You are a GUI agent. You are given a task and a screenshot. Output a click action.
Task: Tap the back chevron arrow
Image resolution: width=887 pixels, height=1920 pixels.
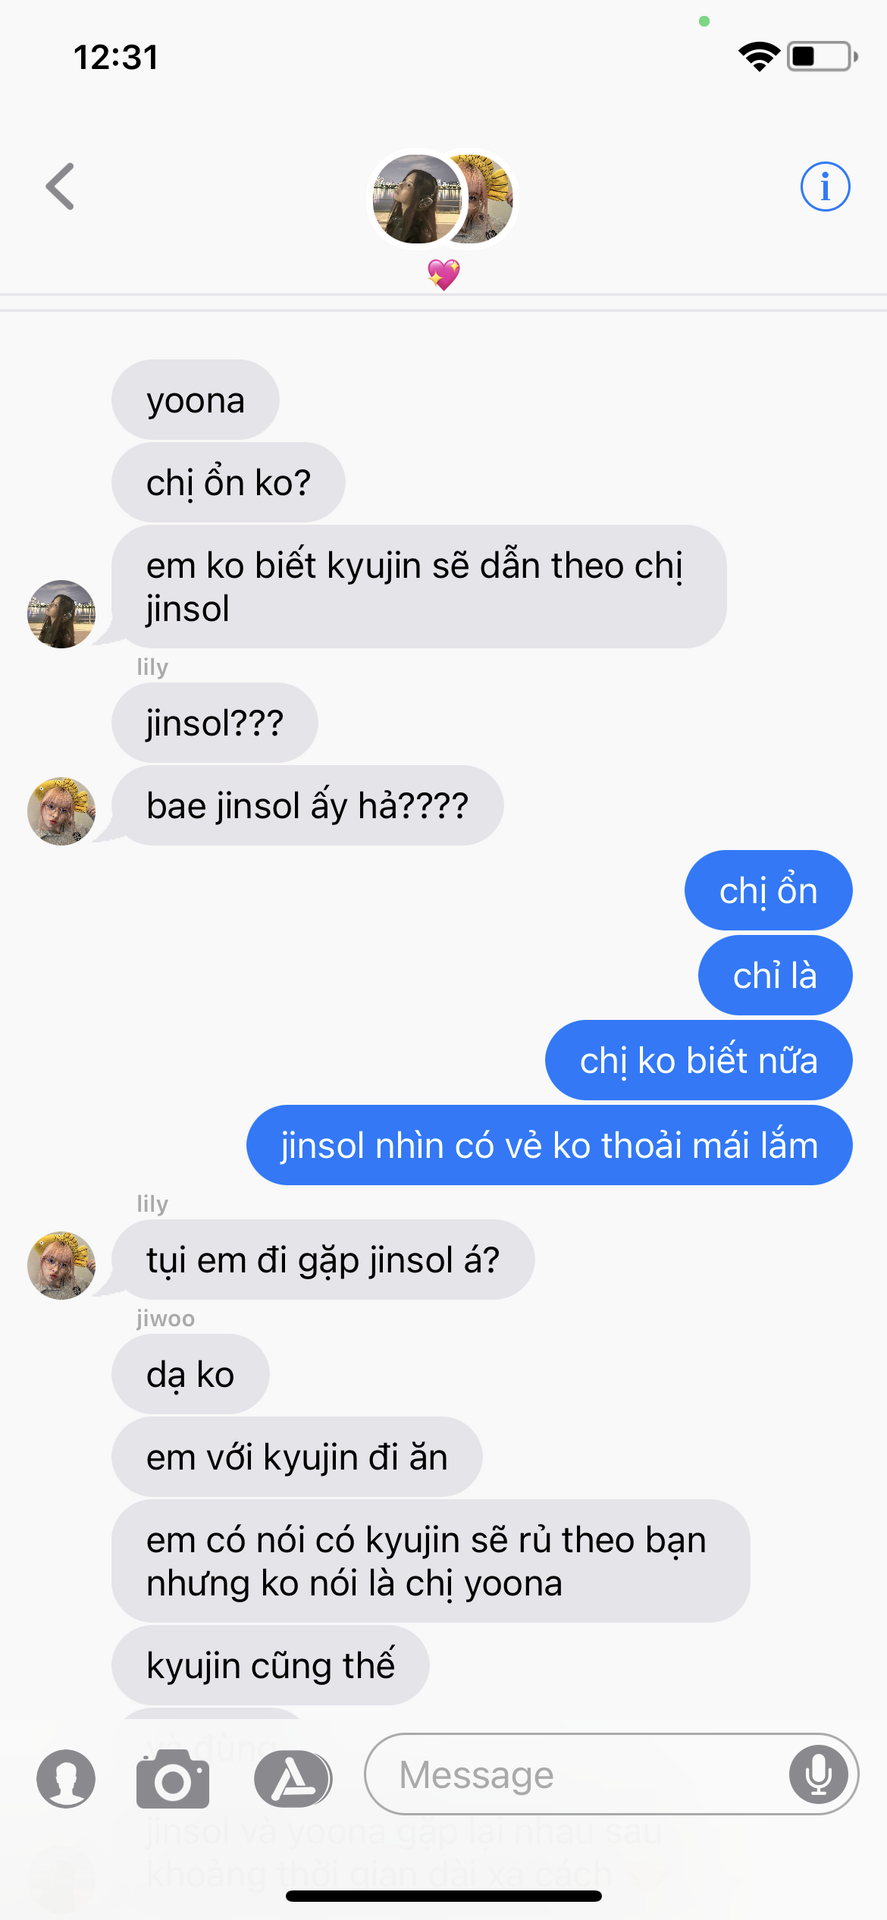[x=61, y=186]
